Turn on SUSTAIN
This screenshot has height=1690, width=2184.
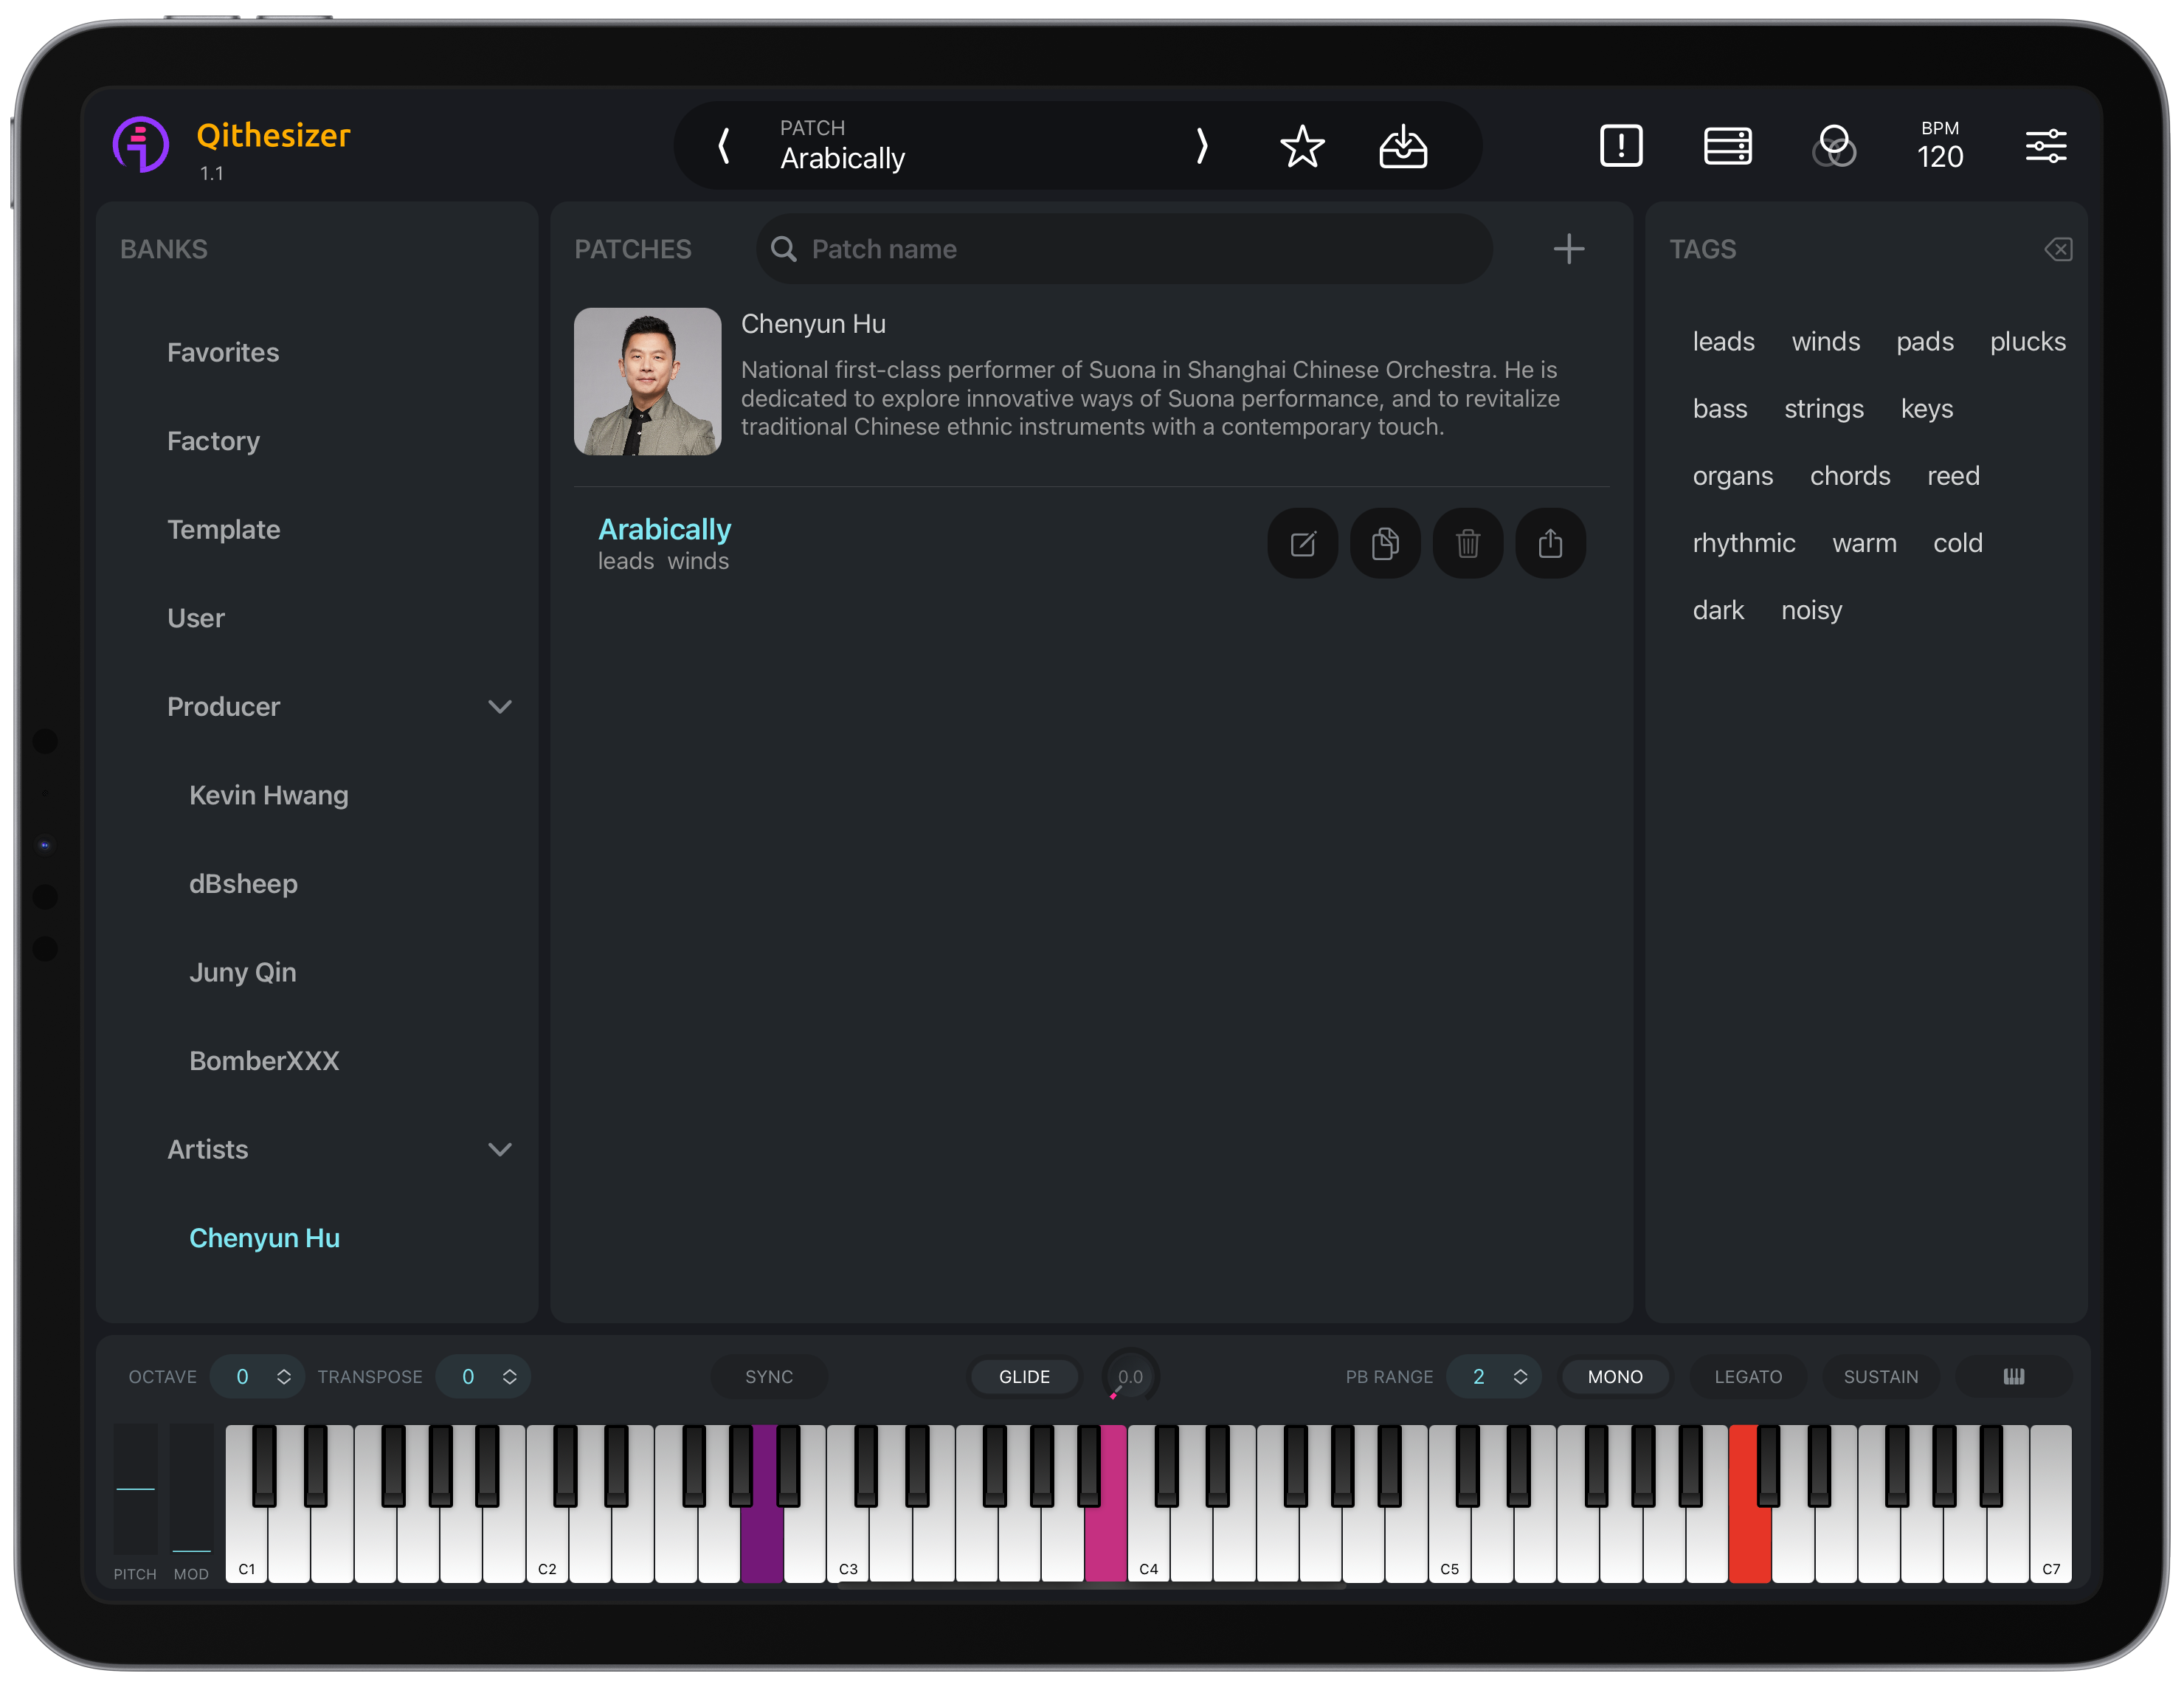coord(1880,1377)
